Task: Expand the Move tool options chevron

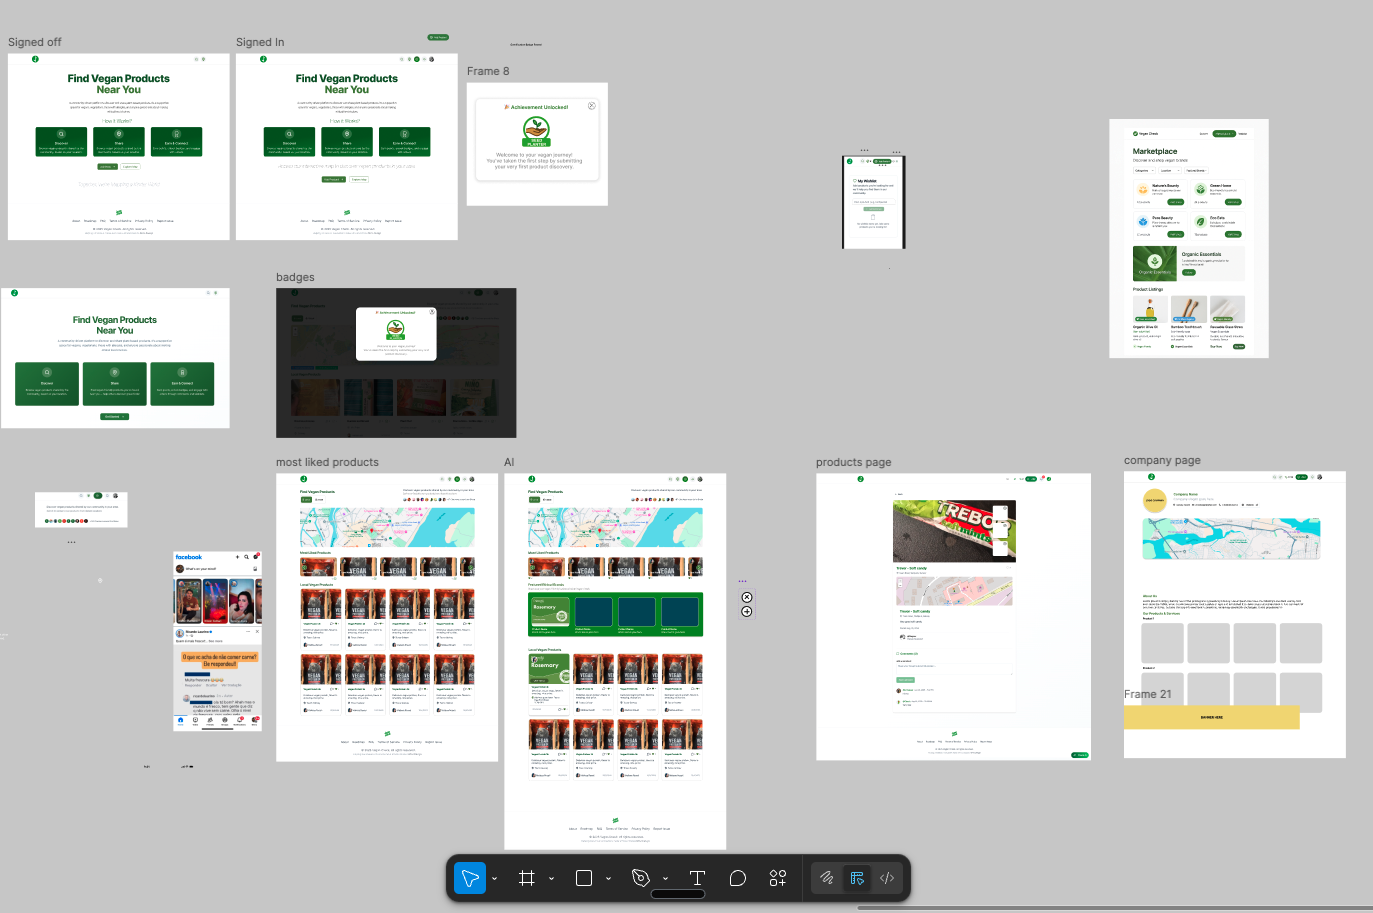Action: (x=494, y=879)
